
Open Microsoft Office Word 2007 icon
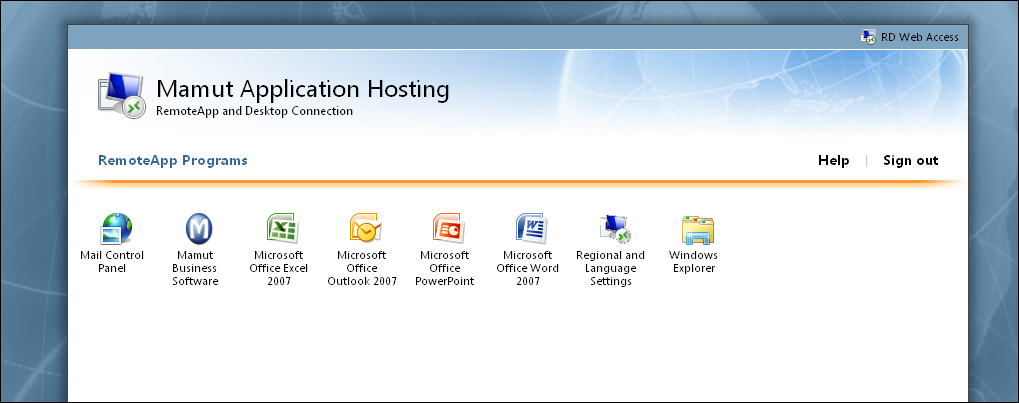tap(532, 229)
